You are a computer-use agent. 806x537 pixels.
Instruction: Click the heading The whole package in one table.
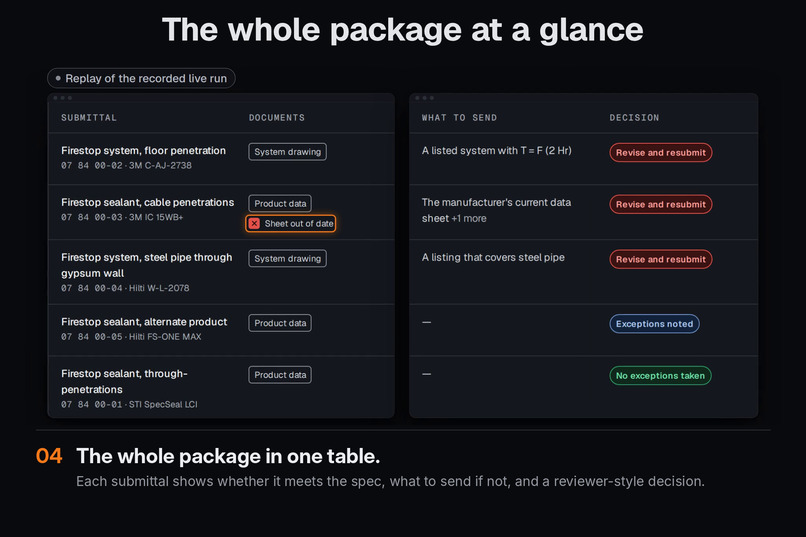[x=228, y=456]
